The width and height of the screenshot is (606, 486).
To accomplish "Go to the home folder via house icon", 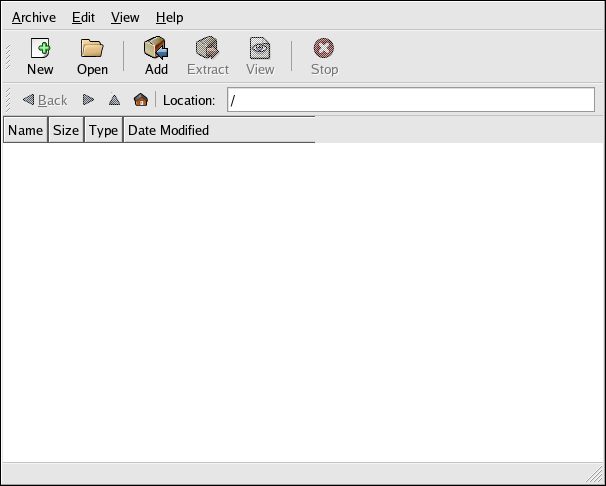I will pyautogui.click(x=141, y=100).
